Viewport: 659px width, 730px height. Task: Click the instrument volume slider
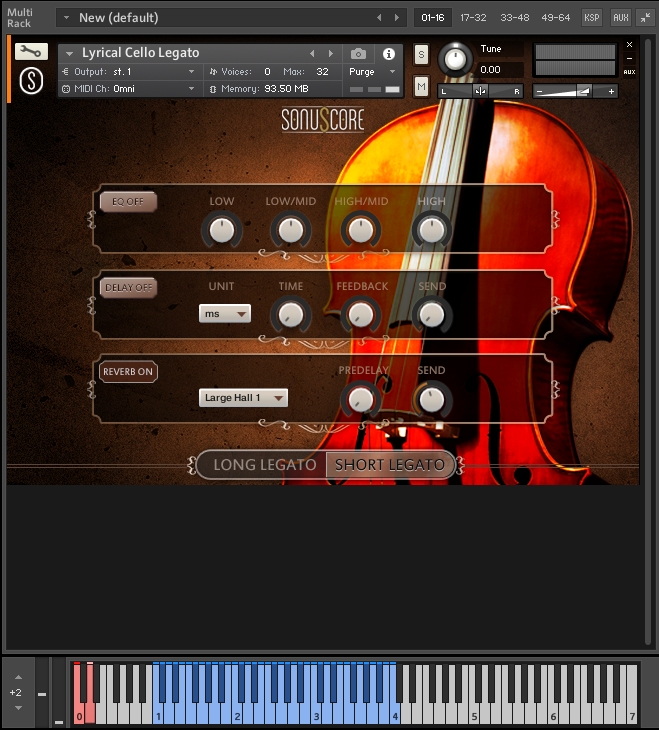575,91
